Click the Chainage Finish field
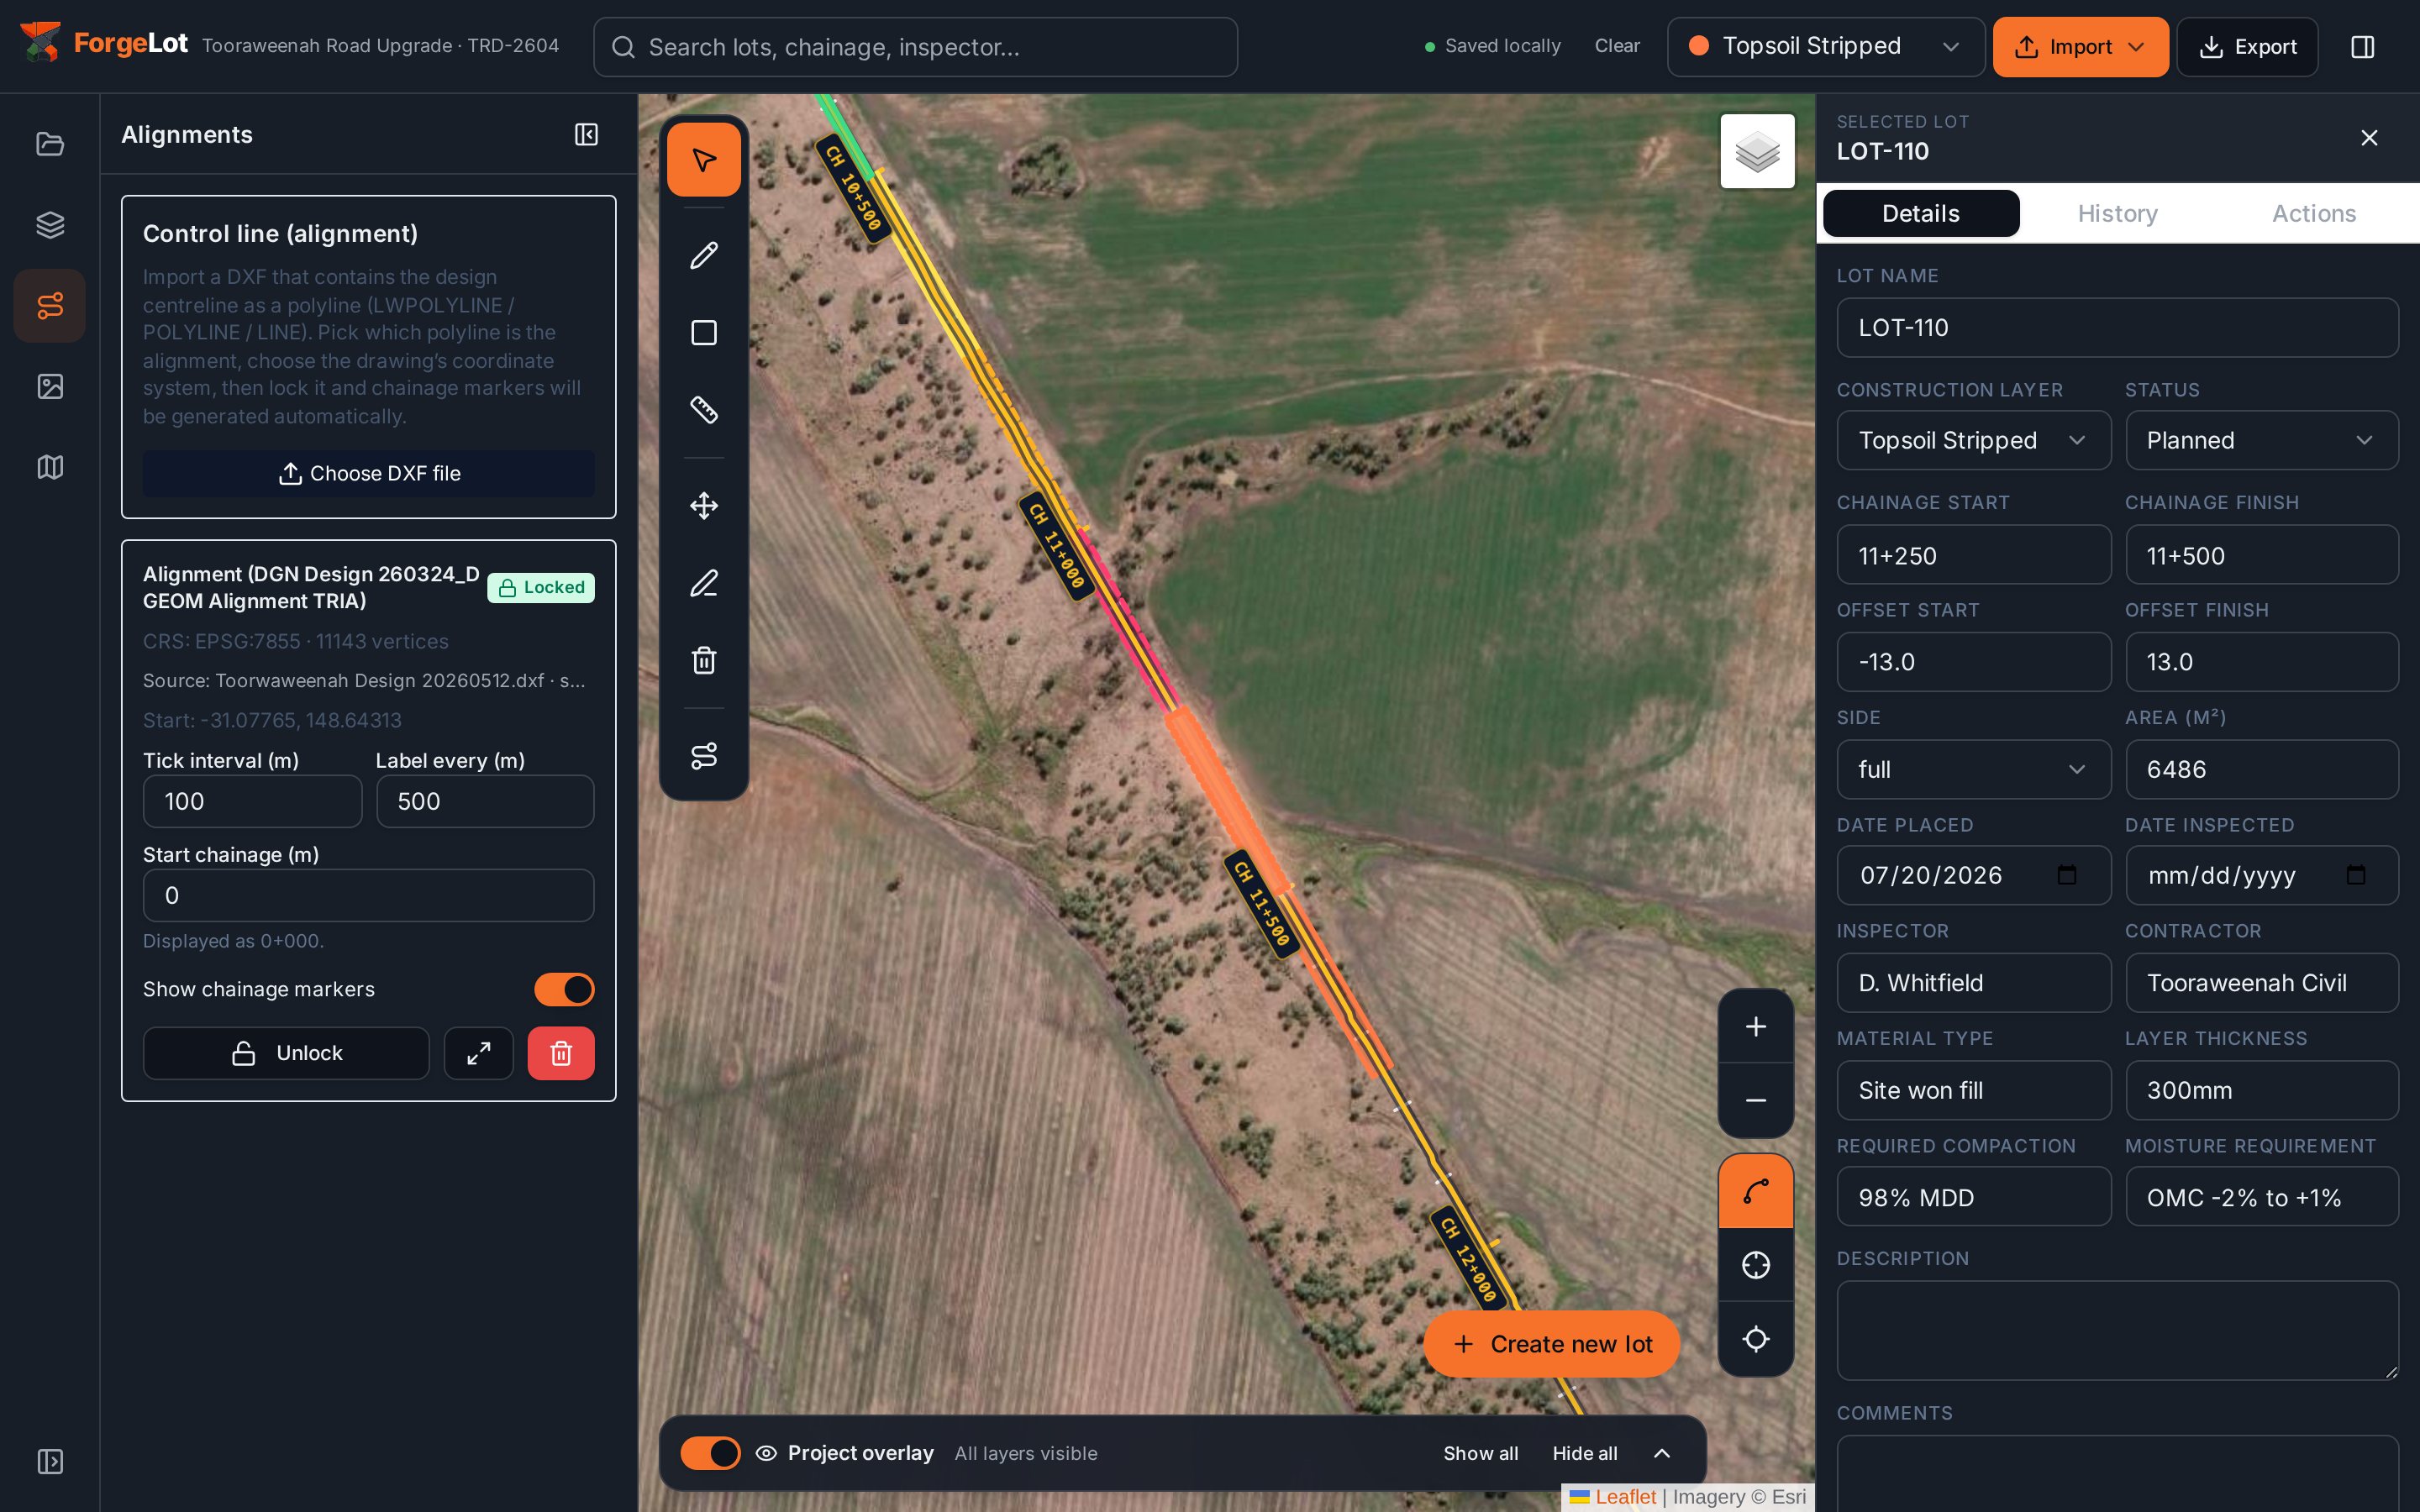The image size is (2420, 1512). [x=2261, y=555]
